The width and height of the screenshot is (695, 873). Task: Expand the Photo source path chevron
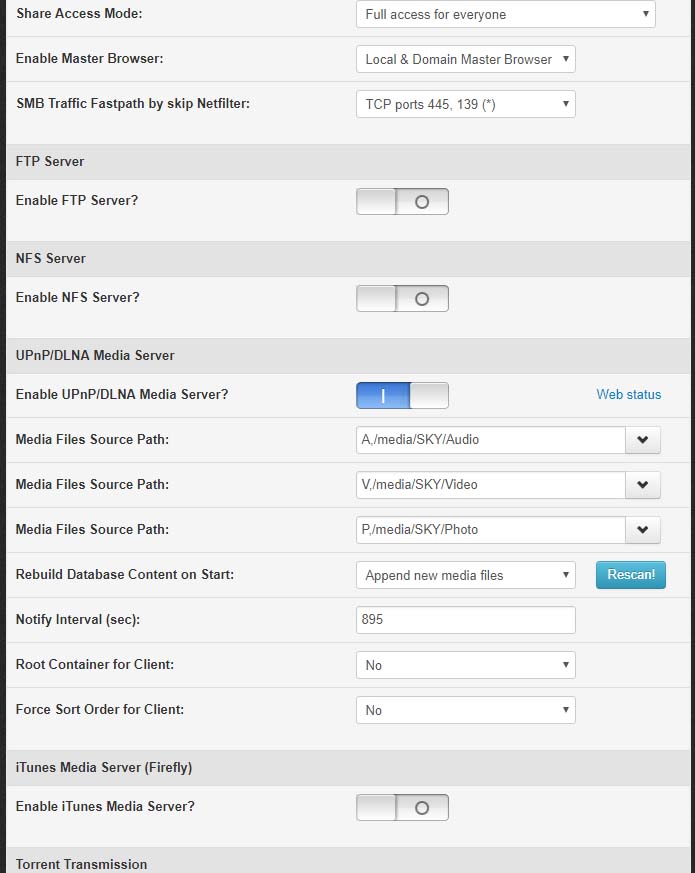tap(643, 530)
